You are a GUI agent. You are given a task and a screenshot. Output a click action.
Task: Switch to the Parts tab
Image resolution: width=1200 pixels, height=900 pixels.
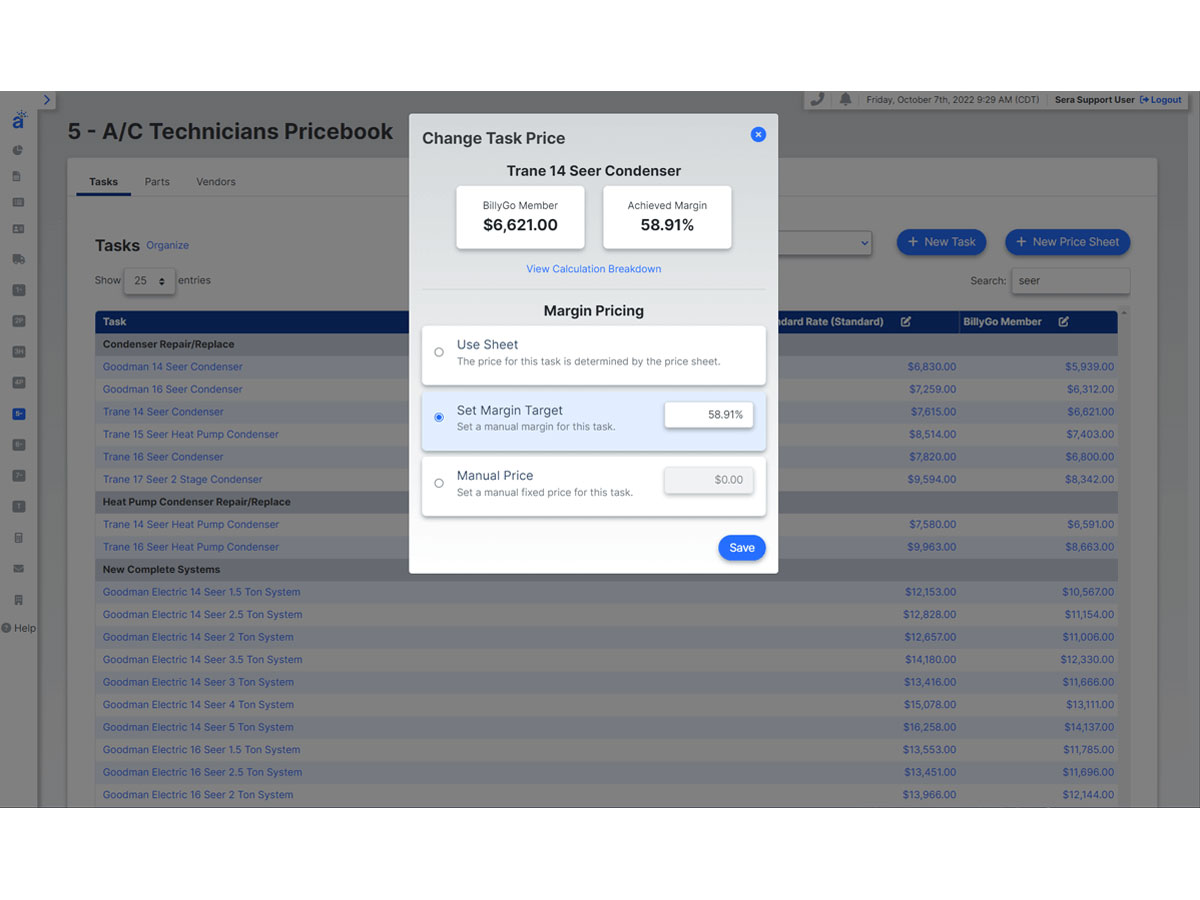157,182
